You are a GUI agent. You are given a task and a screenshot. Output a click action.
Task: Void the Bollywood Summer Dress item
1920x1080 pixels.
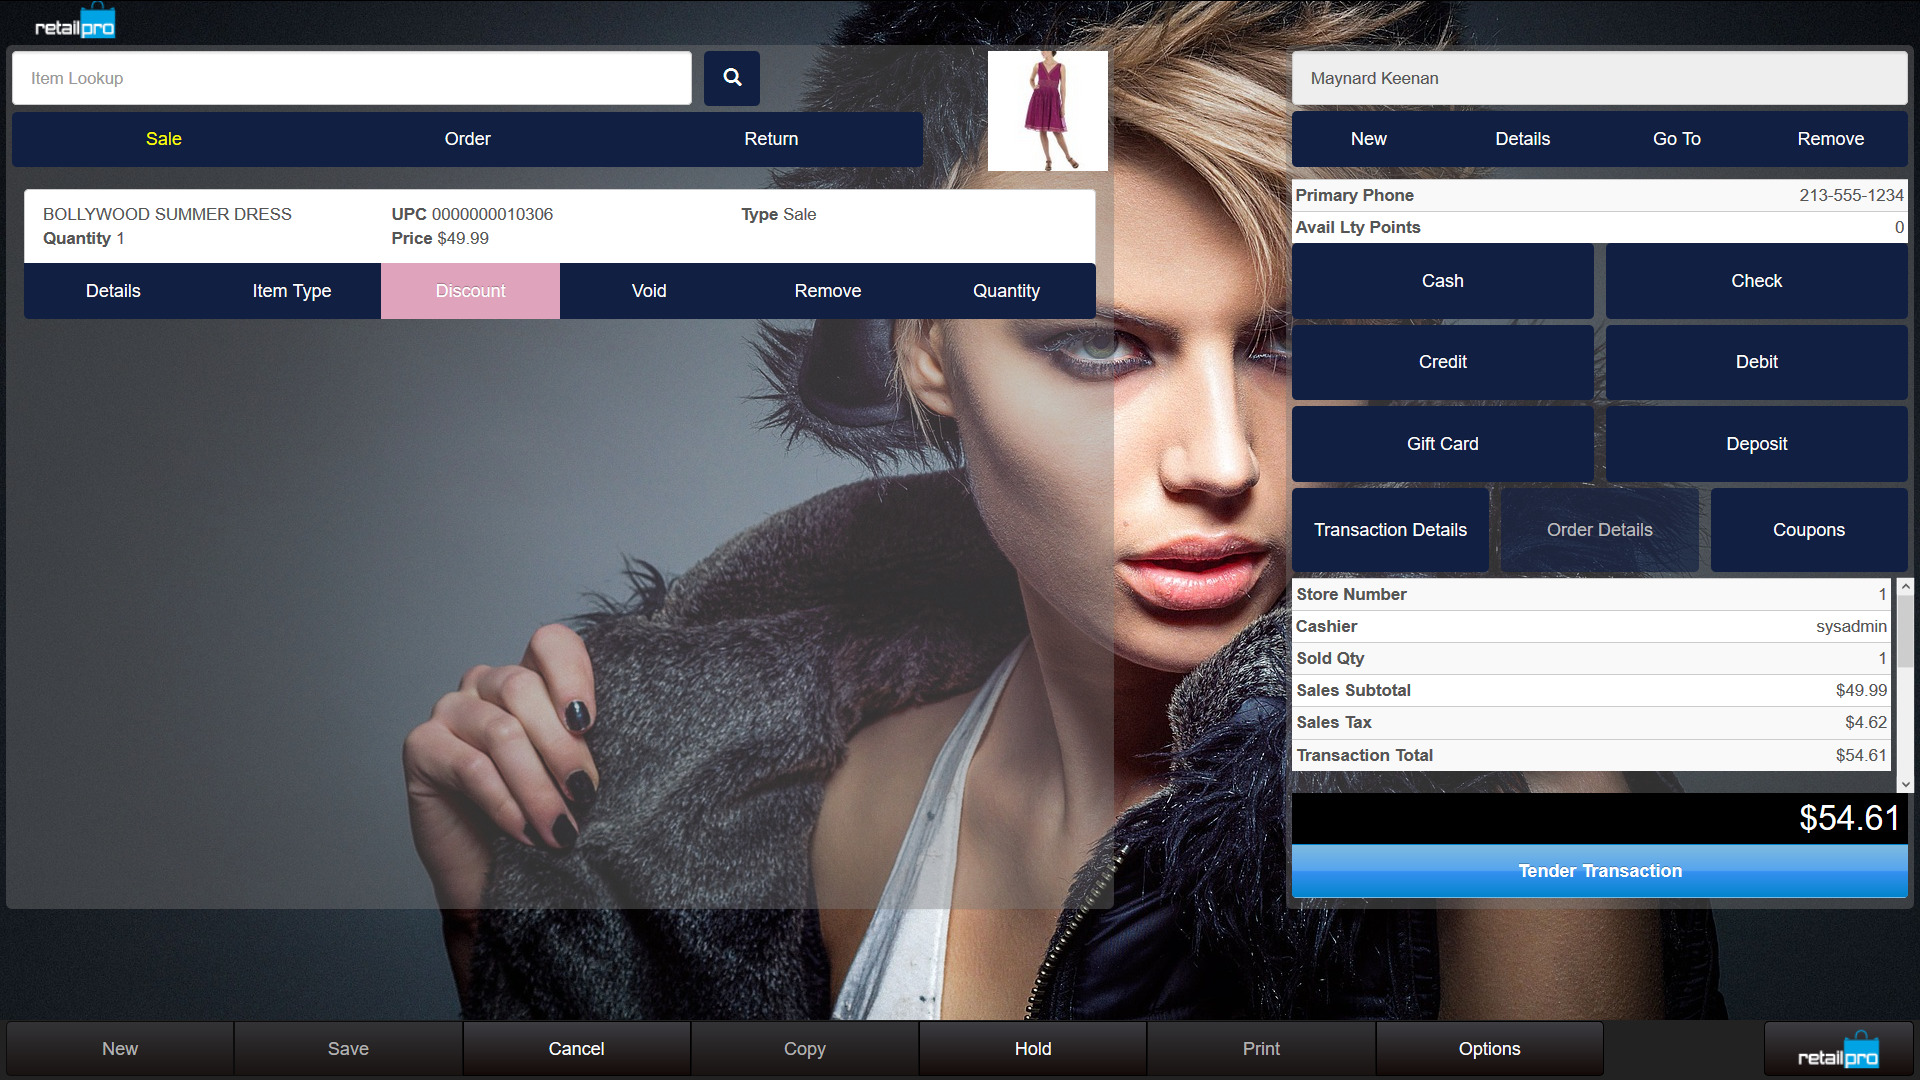click(648, 291)
